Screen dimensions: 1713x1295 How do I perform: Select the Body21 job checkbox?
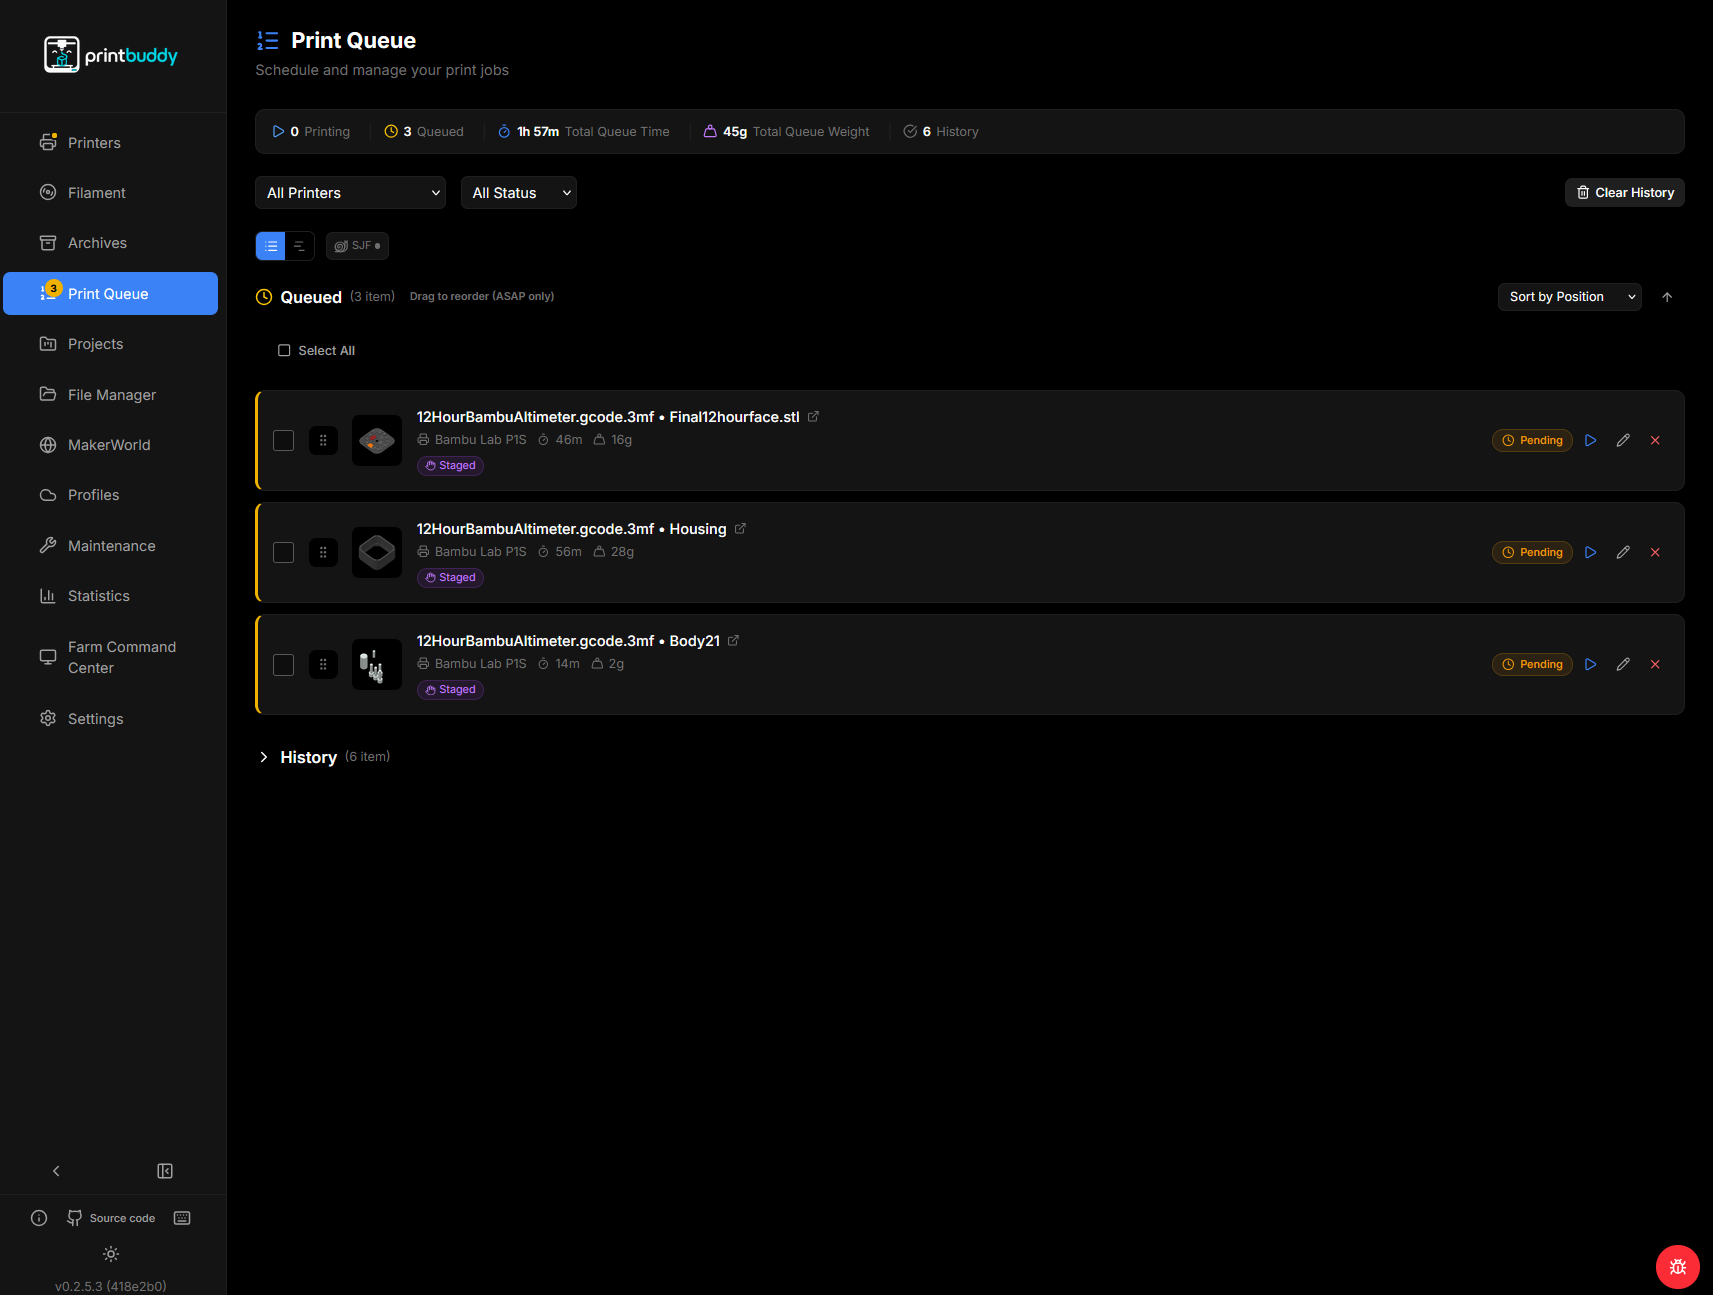(284, 664)
